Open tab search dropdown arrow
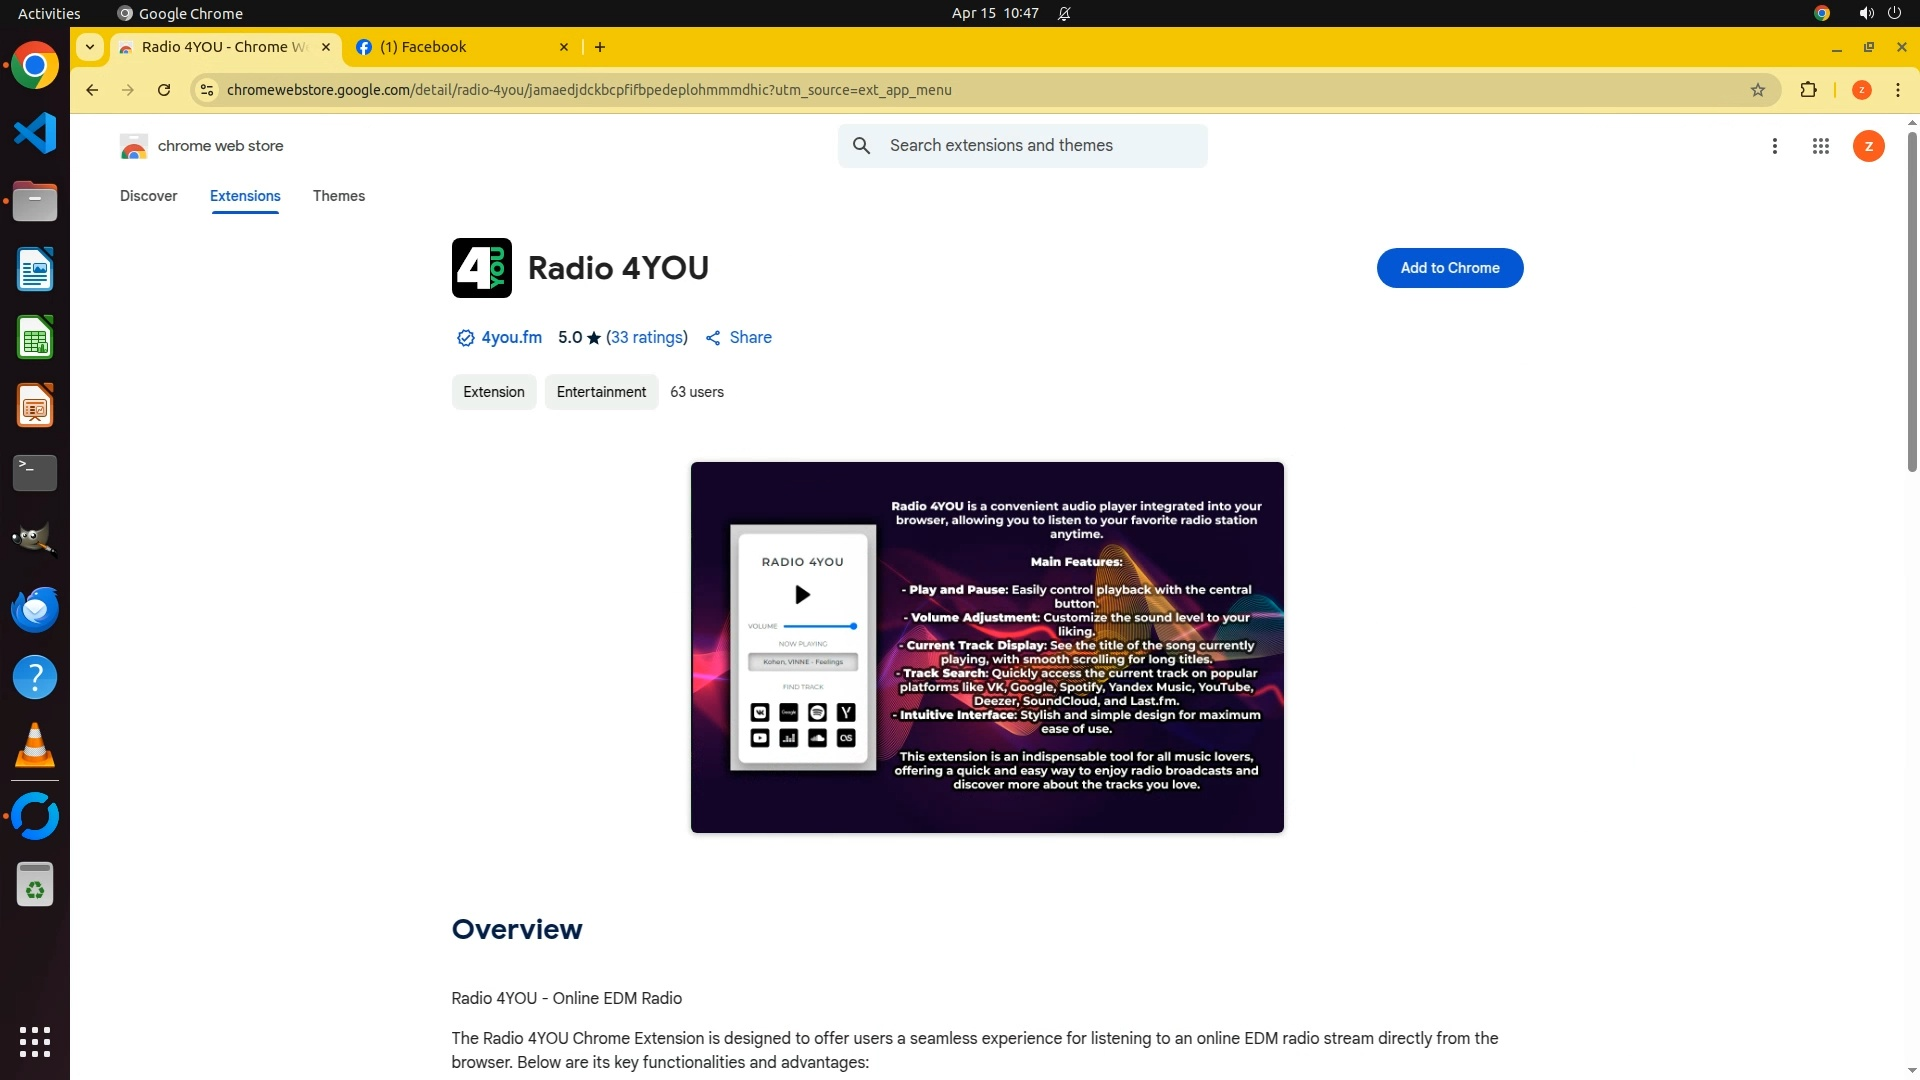This screenshot has height=1080, width=1920. (90, 47)
